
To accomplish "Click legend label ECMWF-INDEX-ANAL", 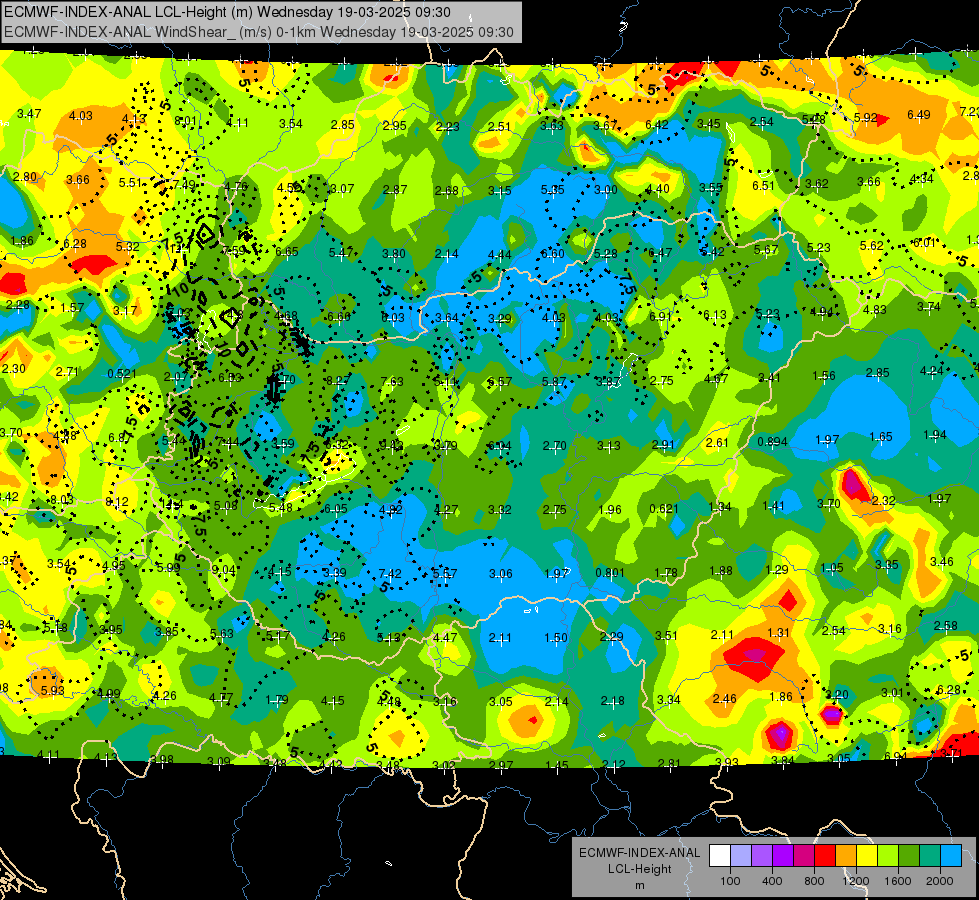I will tap(640, 853).
